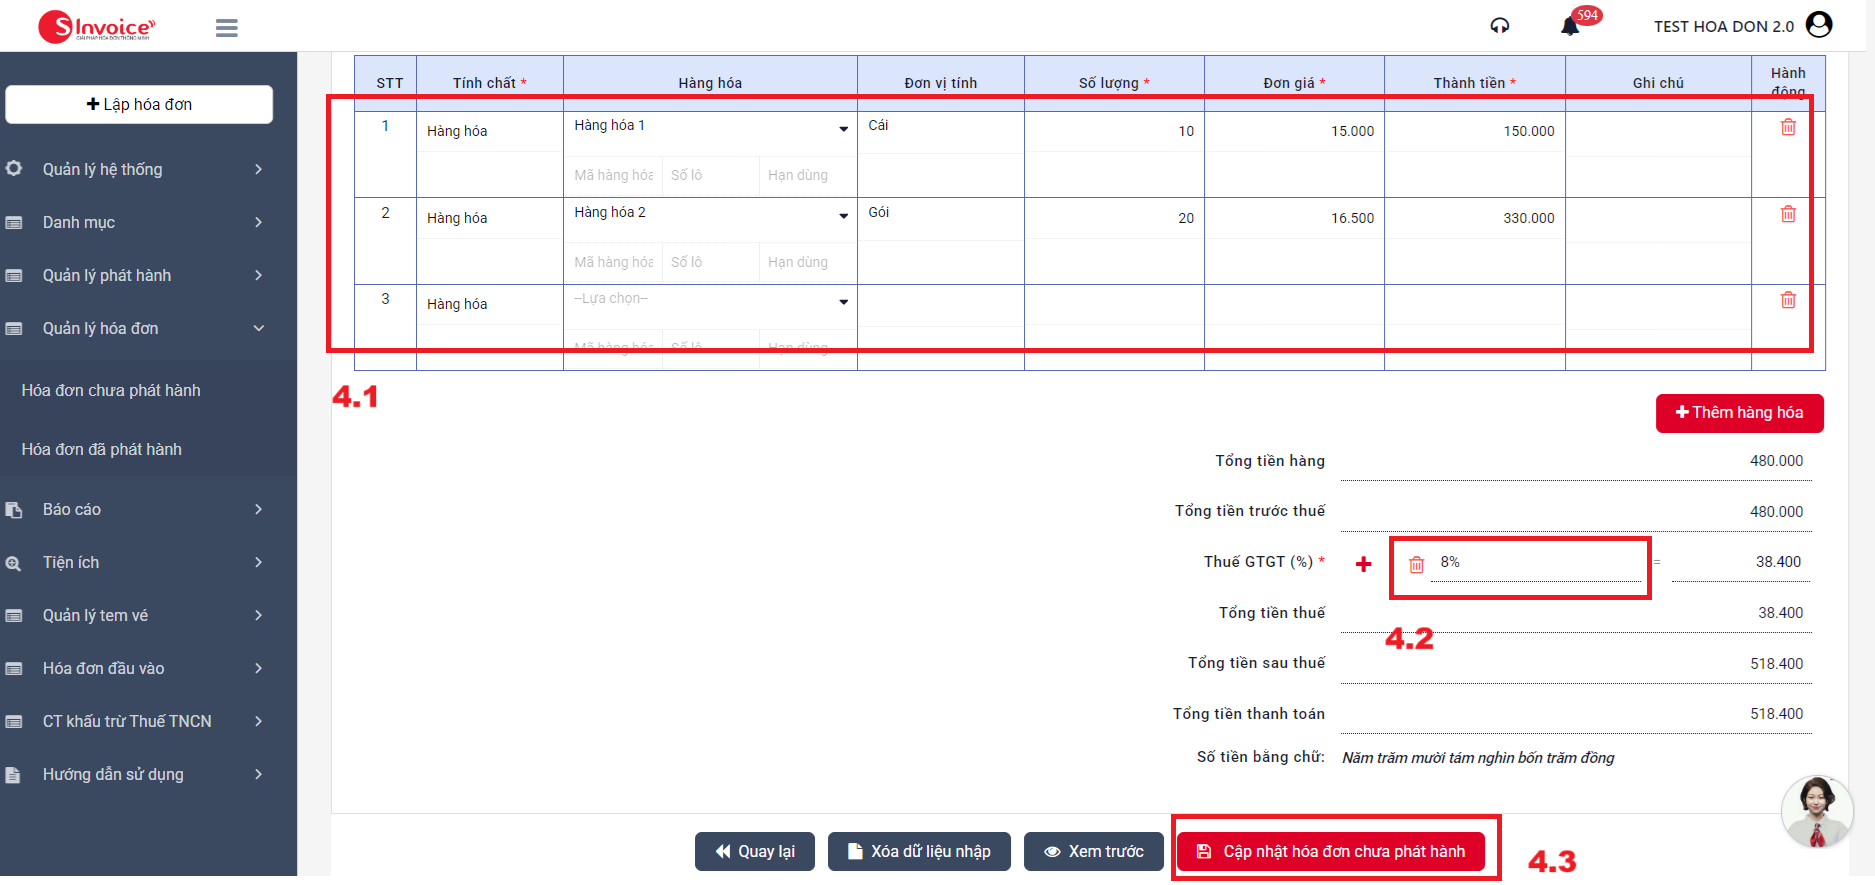Viewport: 1875px width, 885px height.
Task: Click Cập nhật hóa đơn chưa phát hành
Action: [1331, 851]
